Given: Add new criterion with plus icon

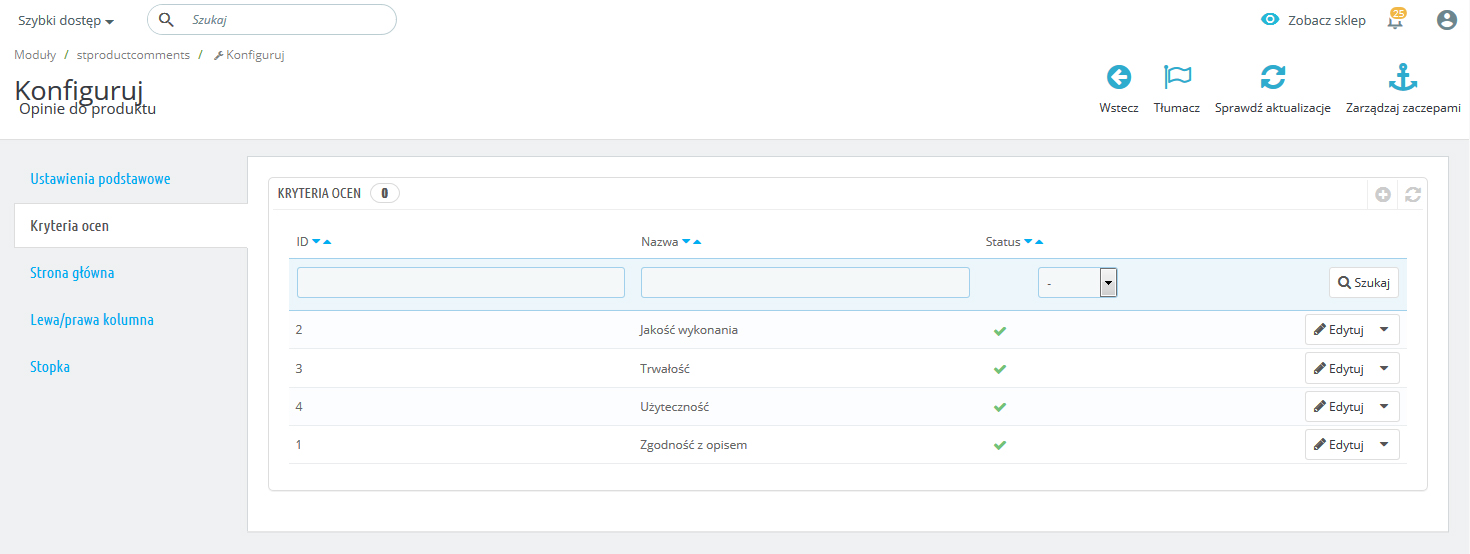Looking at the screenshot, I should (x=1382, y=195).
